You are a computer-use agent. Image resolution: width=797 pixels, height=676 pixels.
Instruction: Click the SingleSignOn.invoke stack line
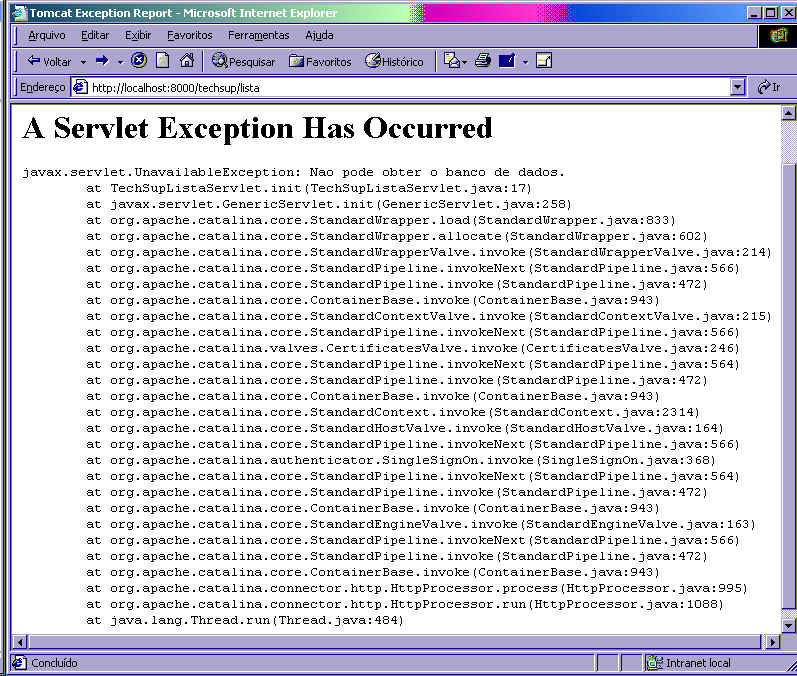coord(401,460)
